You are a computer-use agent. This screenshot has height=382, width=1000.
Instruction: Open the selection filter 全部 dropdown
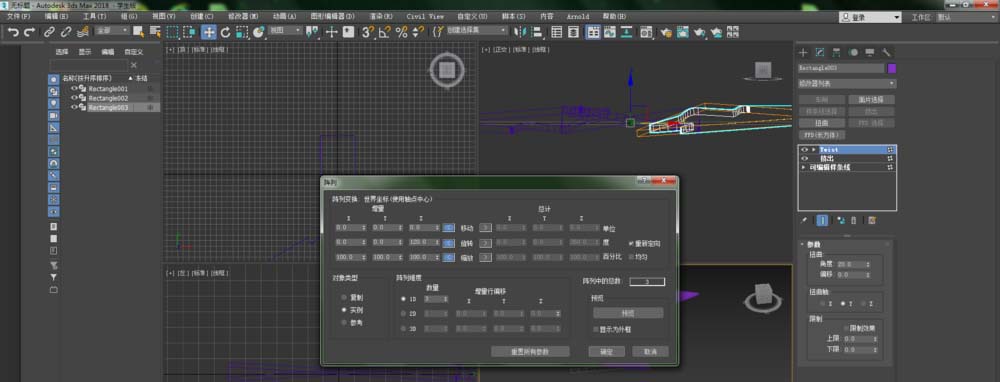tap(112, 30)
